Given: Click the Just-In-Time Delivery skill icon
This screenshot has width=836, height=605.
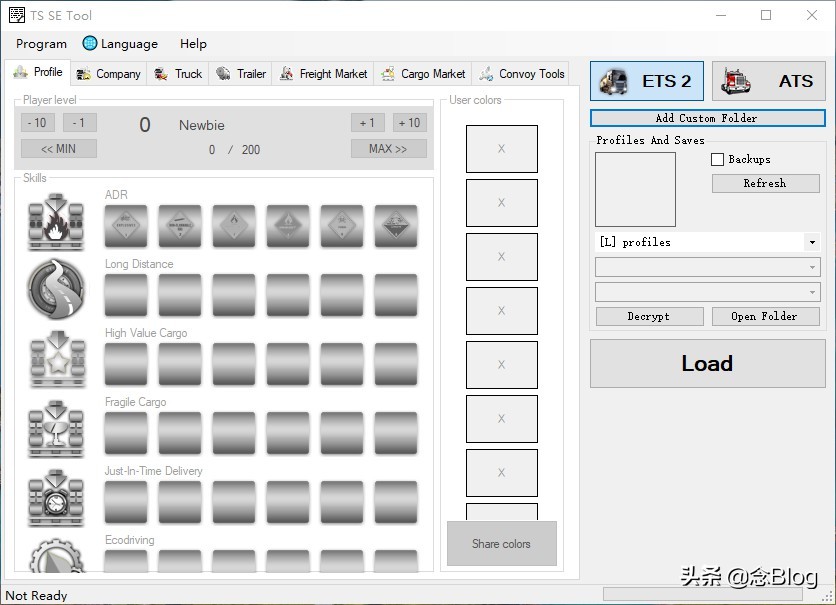Looking at the screenshot, I should 56,497.
